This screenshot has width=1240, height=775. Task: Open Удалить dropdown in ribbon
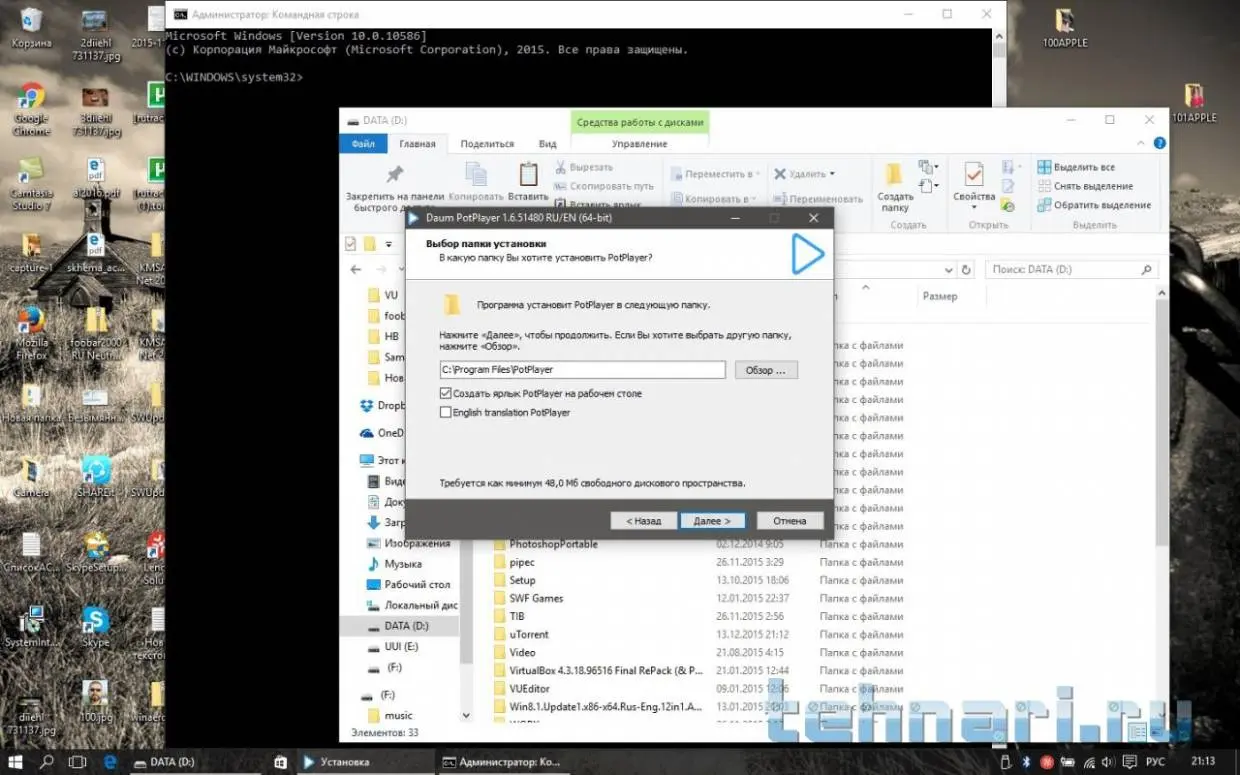pyautogui.click(x=805, y=174)
